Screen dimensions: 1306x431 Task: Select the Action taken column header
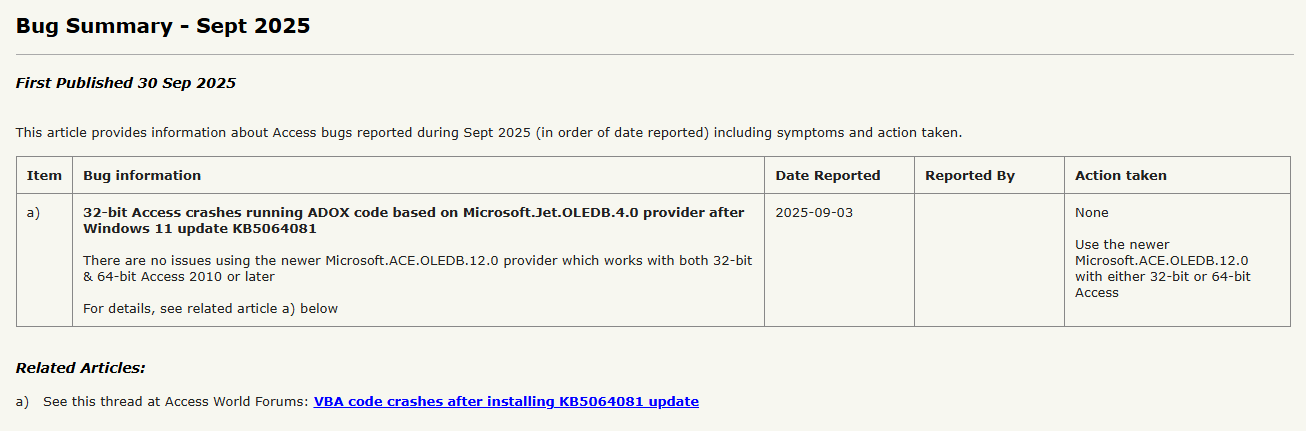pyautogui.click(x=1121, y=175)
